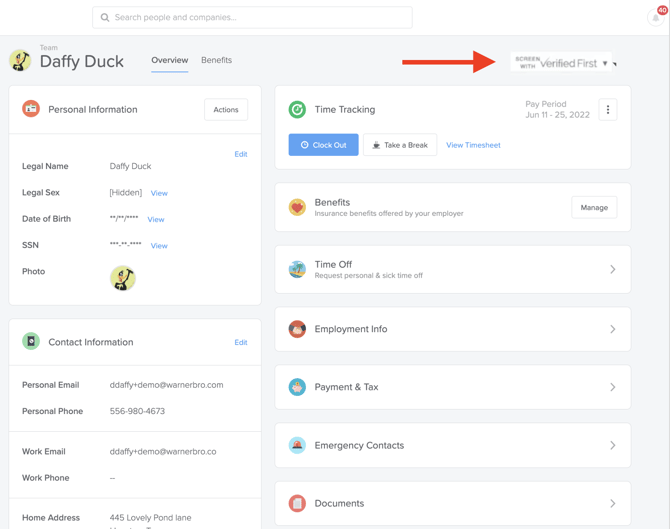Click the Daffy Duck page title
Viewport: 670px width, 529px height.
point(82,62)
